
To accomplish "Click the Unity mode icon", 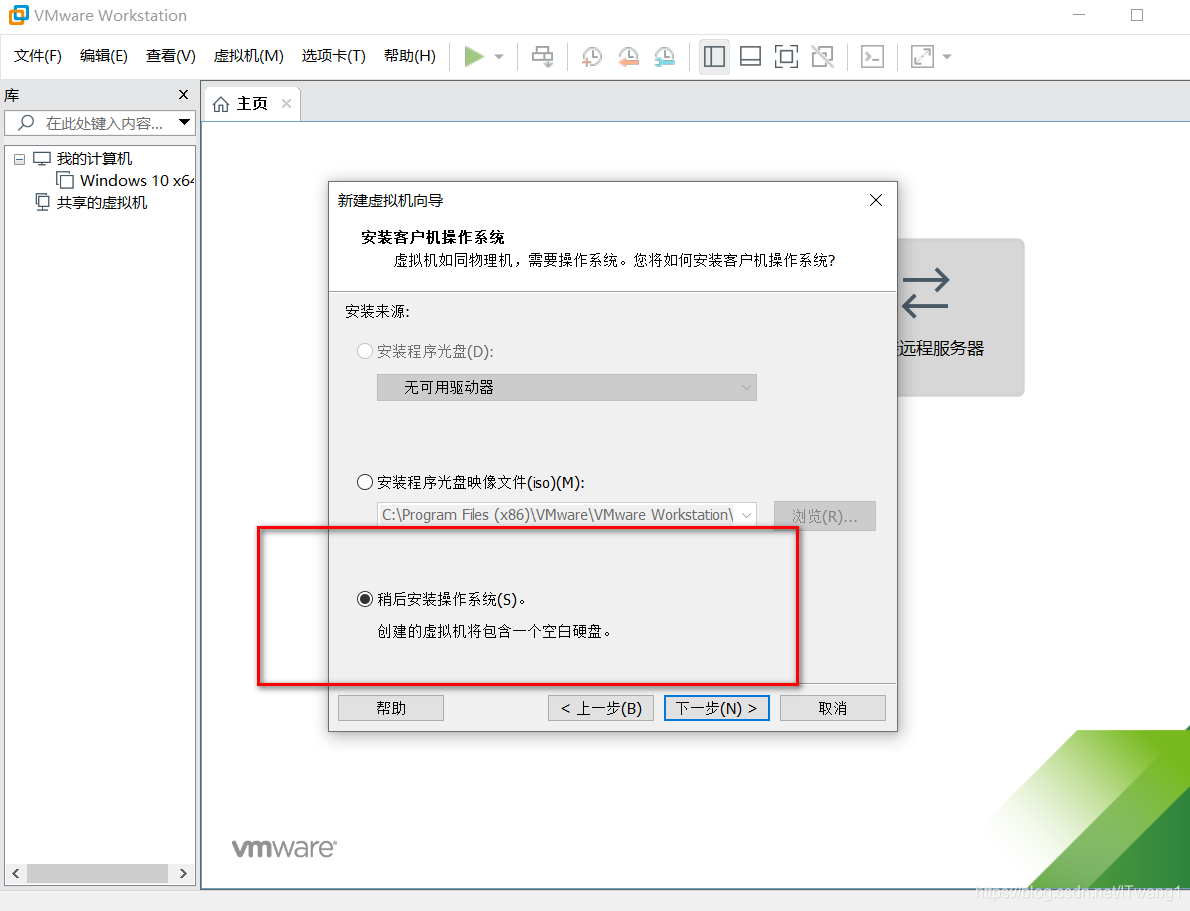I will 823,57.
